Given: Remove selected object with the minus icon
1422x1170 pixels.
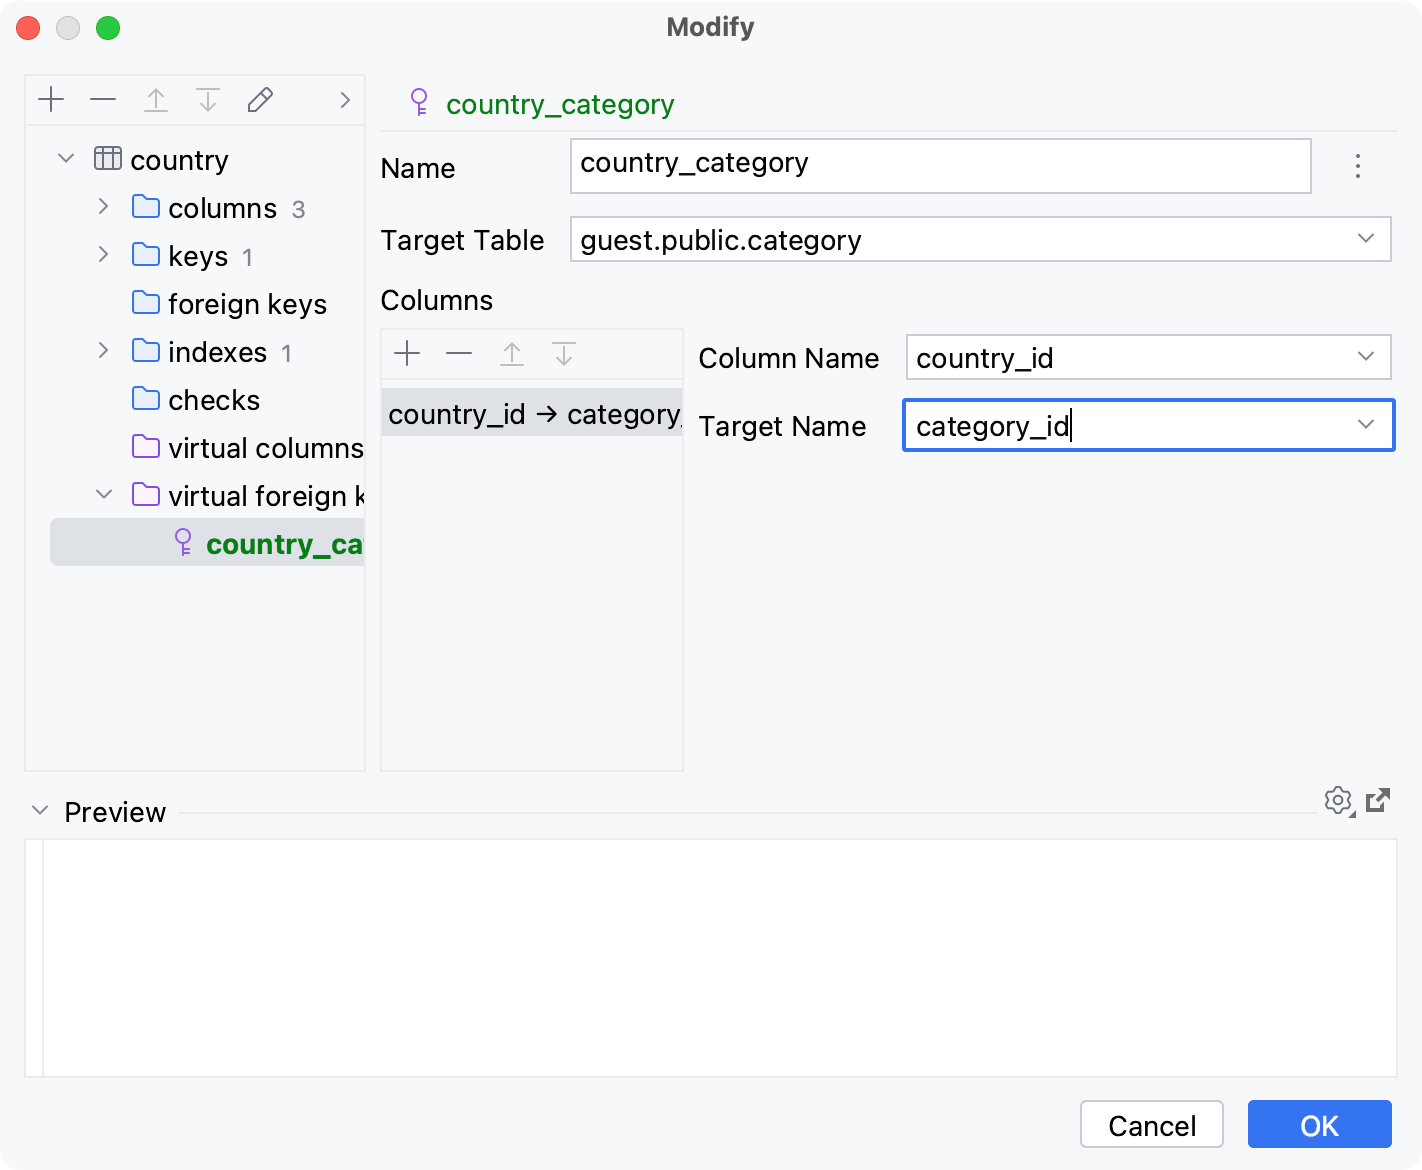Looking at the screenshot, I should click(103, 99).
